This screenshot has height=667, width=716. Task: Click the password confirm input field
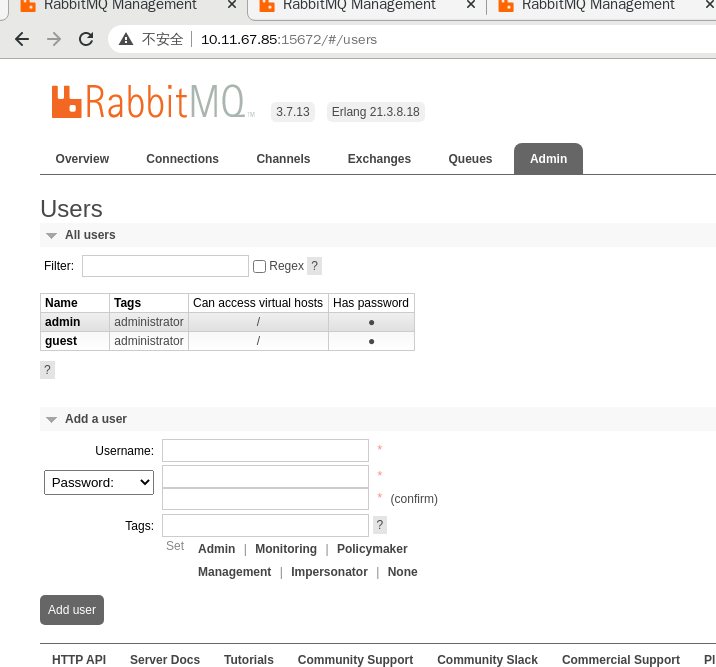(265, 499)
